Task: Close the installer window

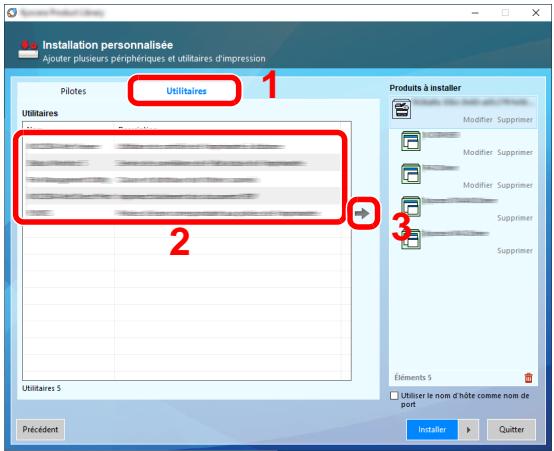Action: click(x=536, y=13)
